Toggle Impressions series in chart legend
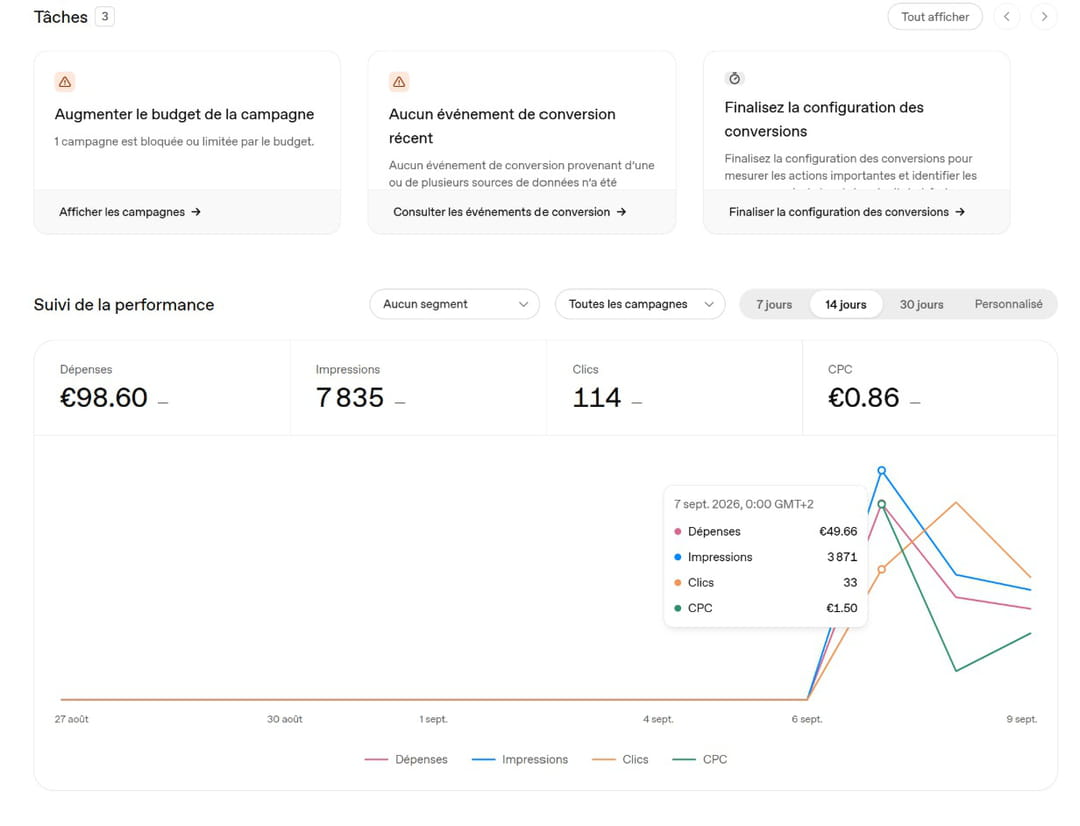 (x=520, y=759)
